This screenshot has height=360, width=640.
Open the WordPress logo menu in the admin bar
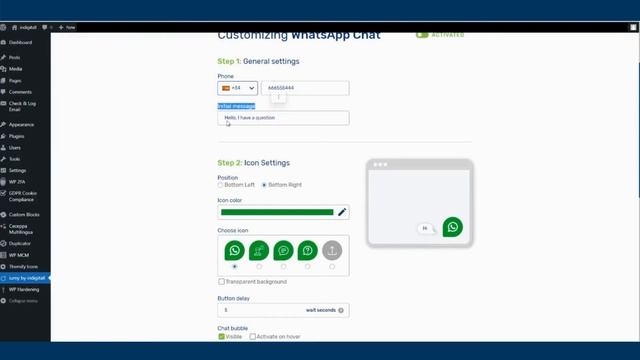coord(3,27)
